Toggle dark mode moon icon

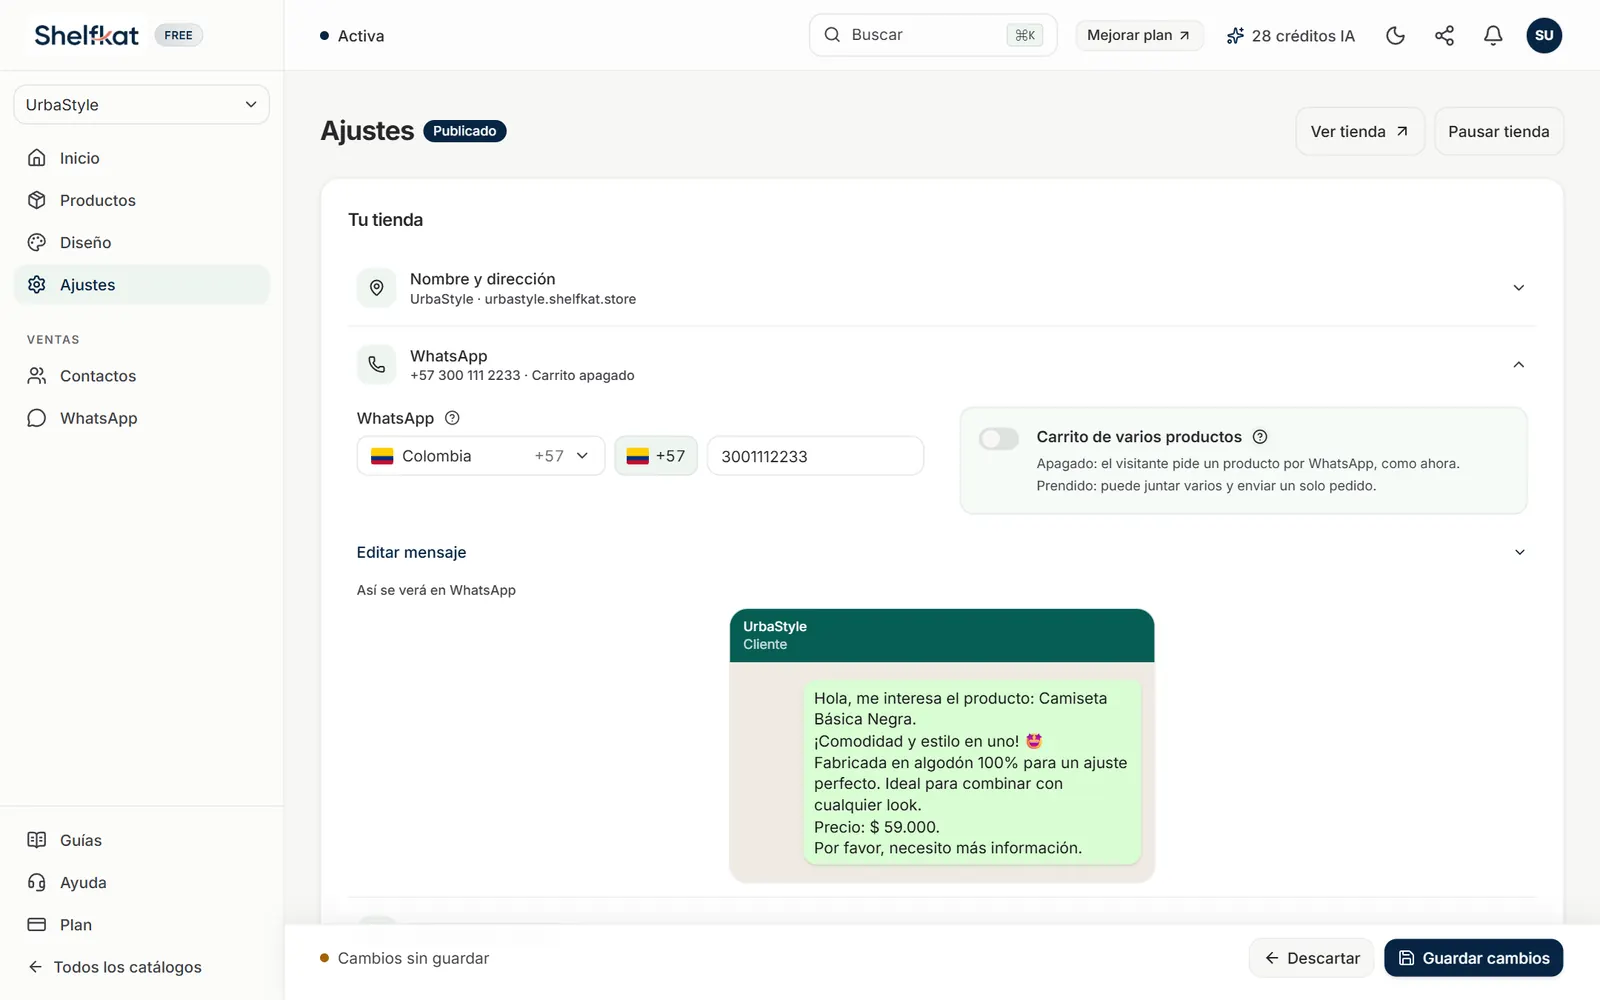tap(1395, 36)
